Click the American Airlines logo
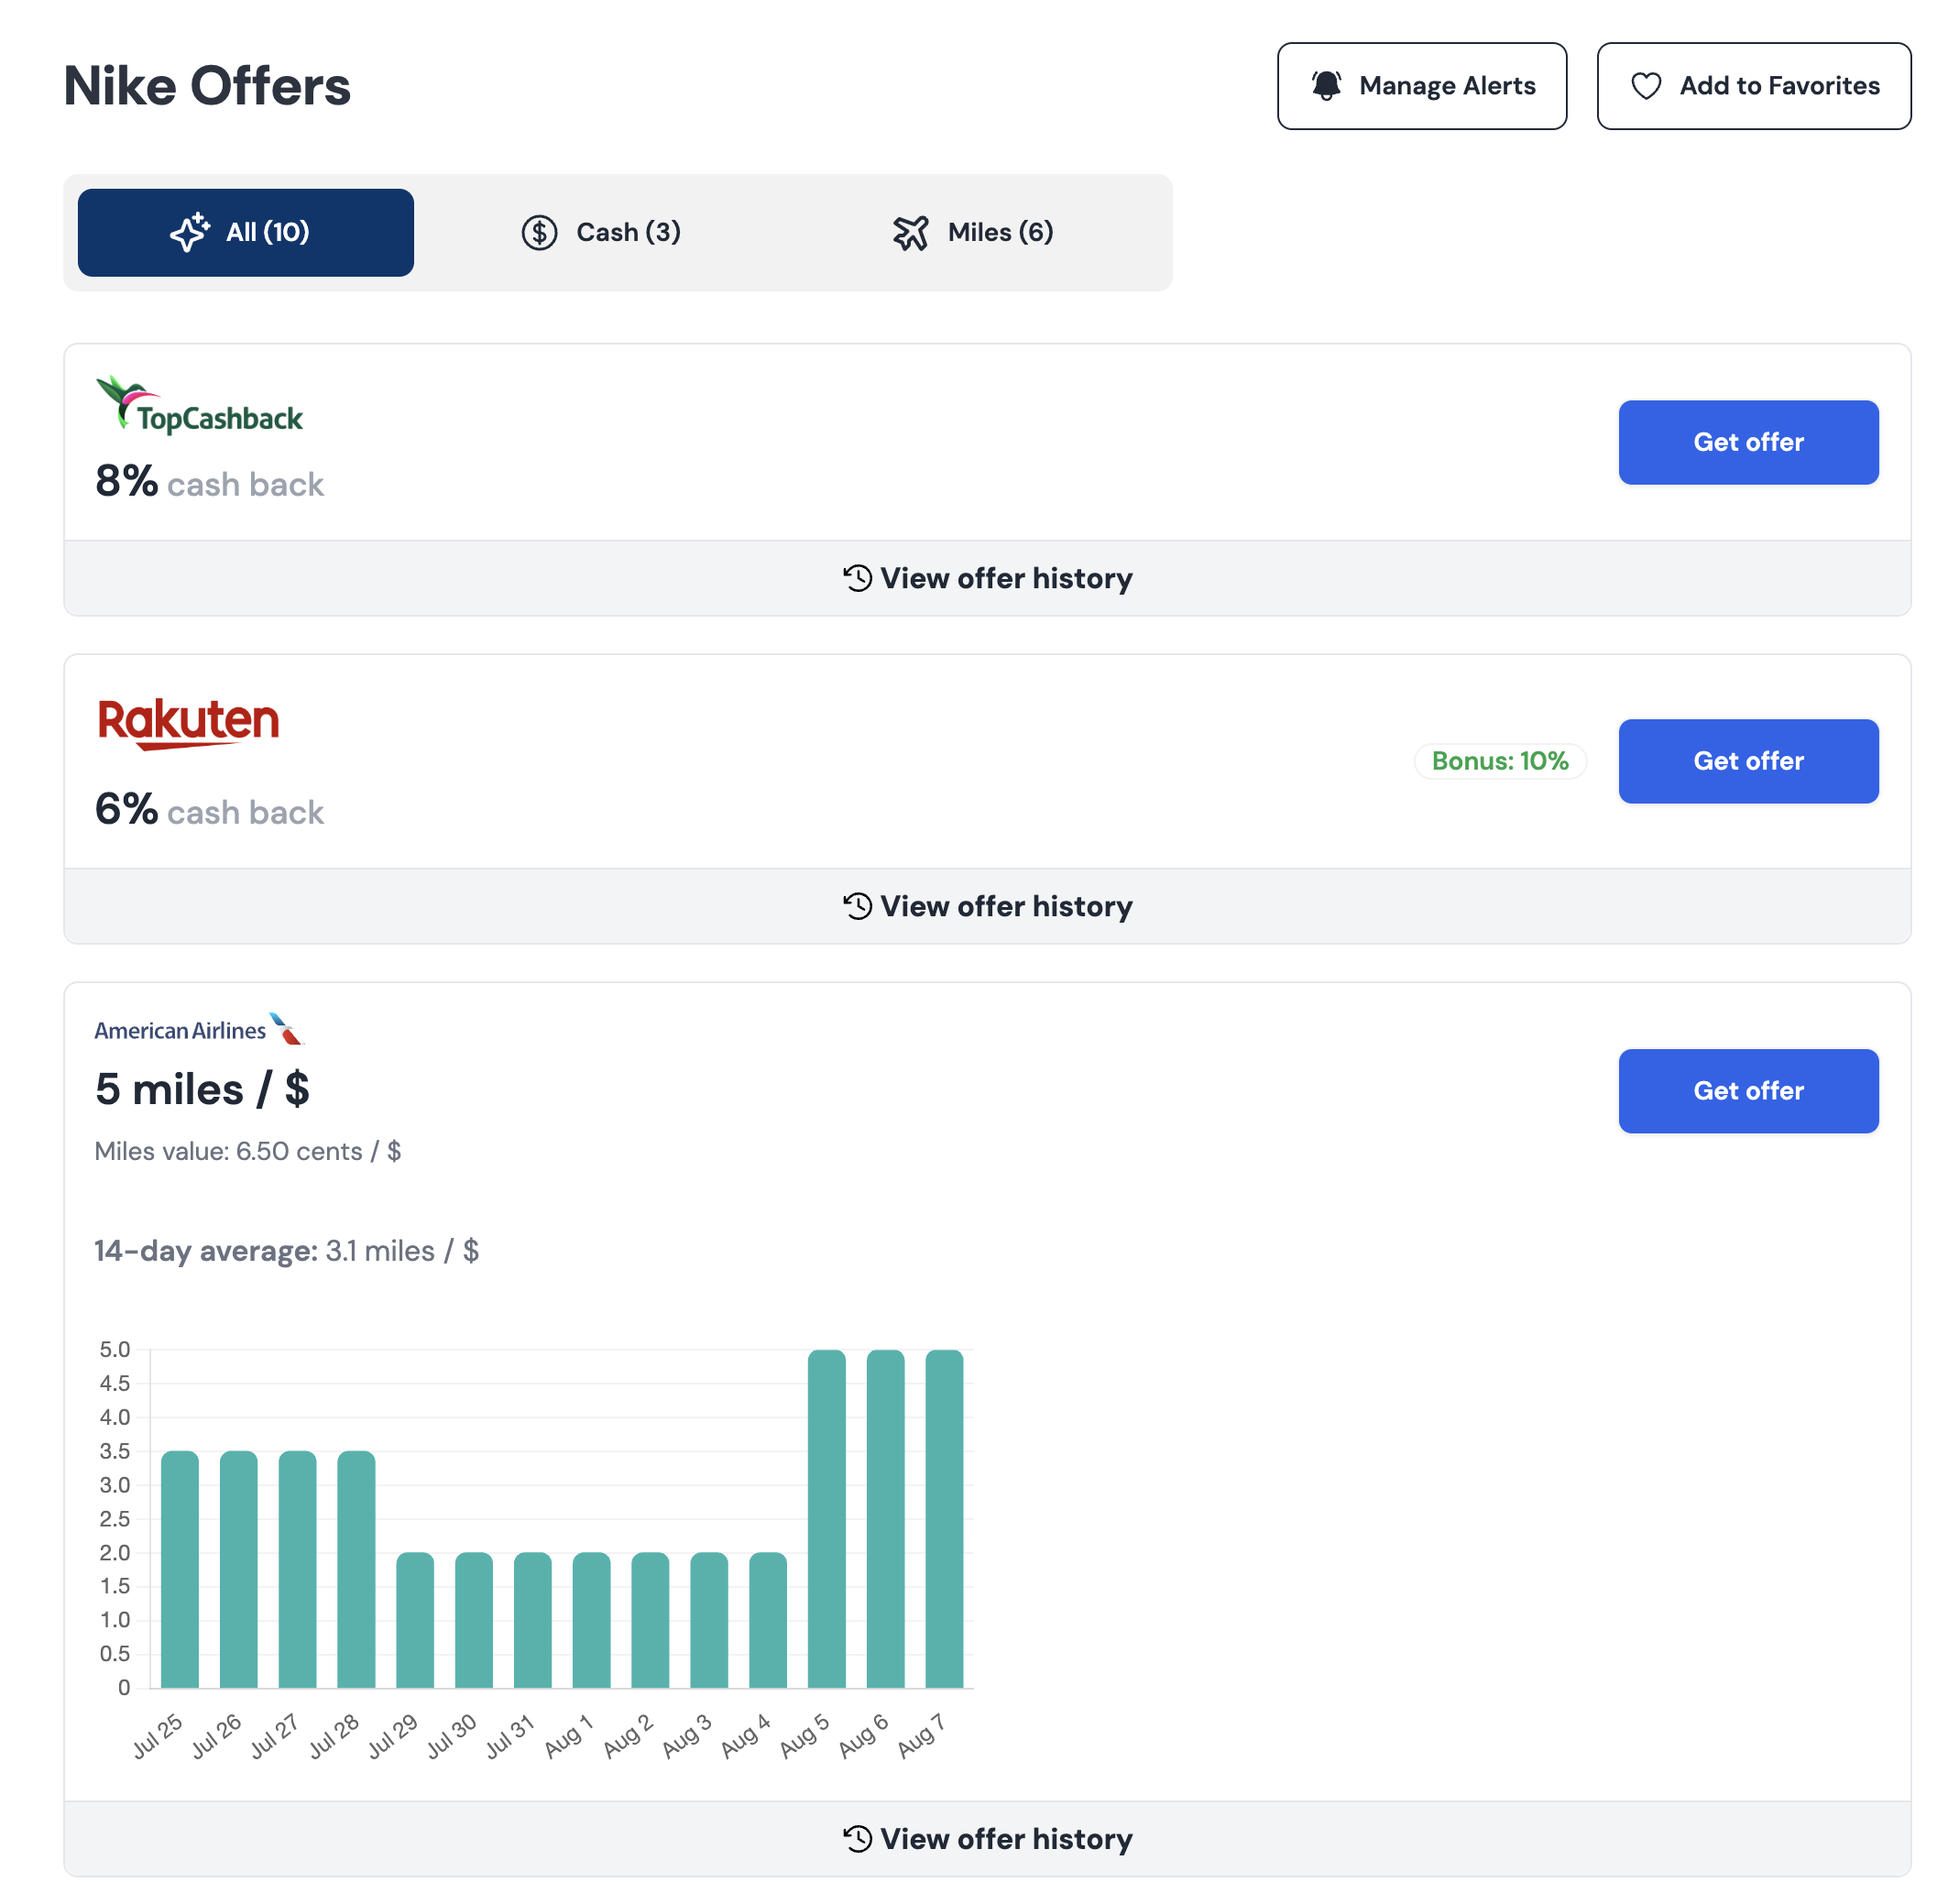Viewport: 1948px width, 1904px height. point(198,1029)
